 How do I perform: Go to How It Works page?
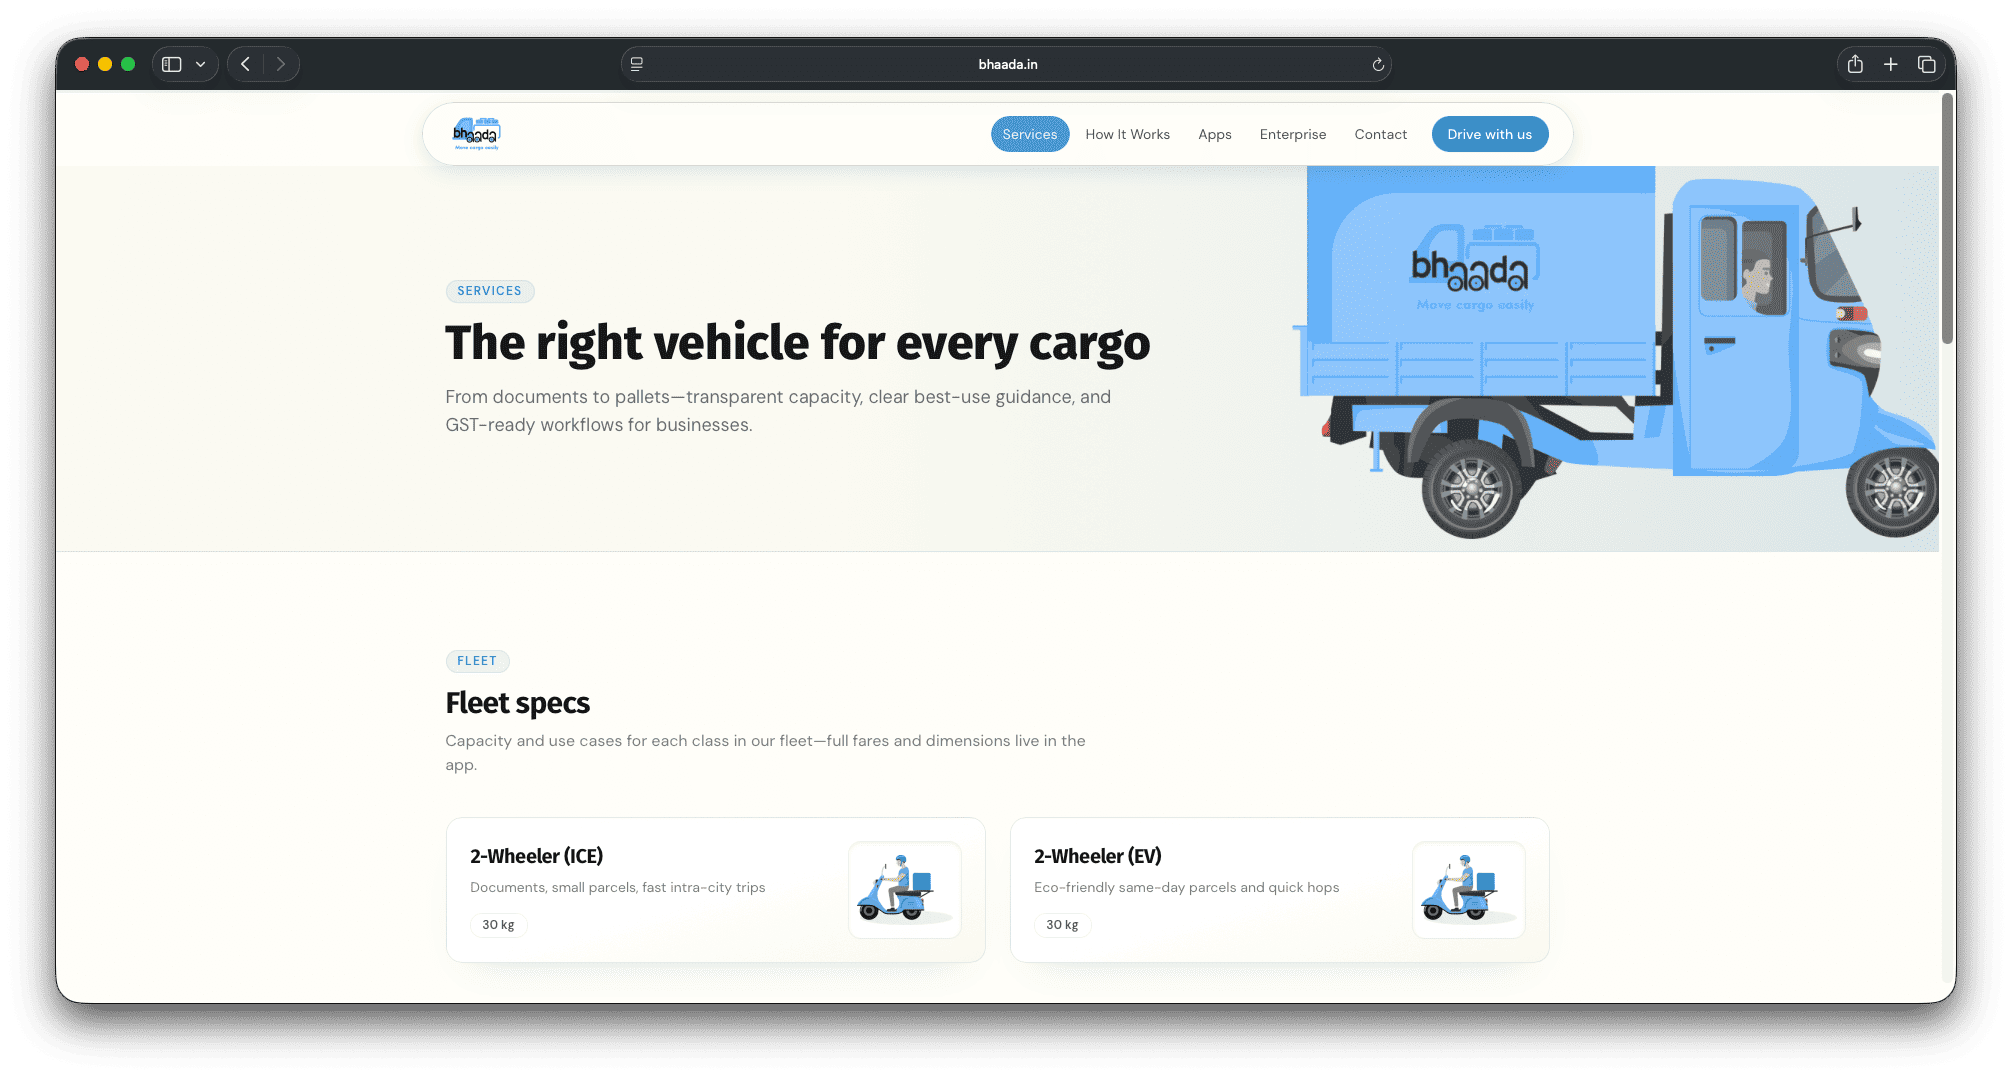[1128, 134]
